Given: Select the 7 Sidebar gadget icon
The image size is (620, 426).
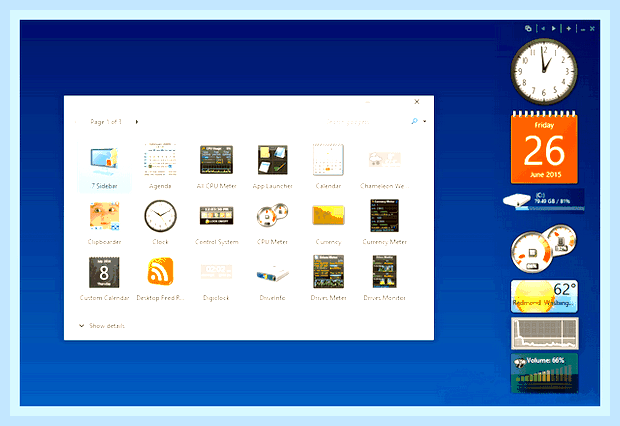Looking at the screenshot, I should [104, 161].
